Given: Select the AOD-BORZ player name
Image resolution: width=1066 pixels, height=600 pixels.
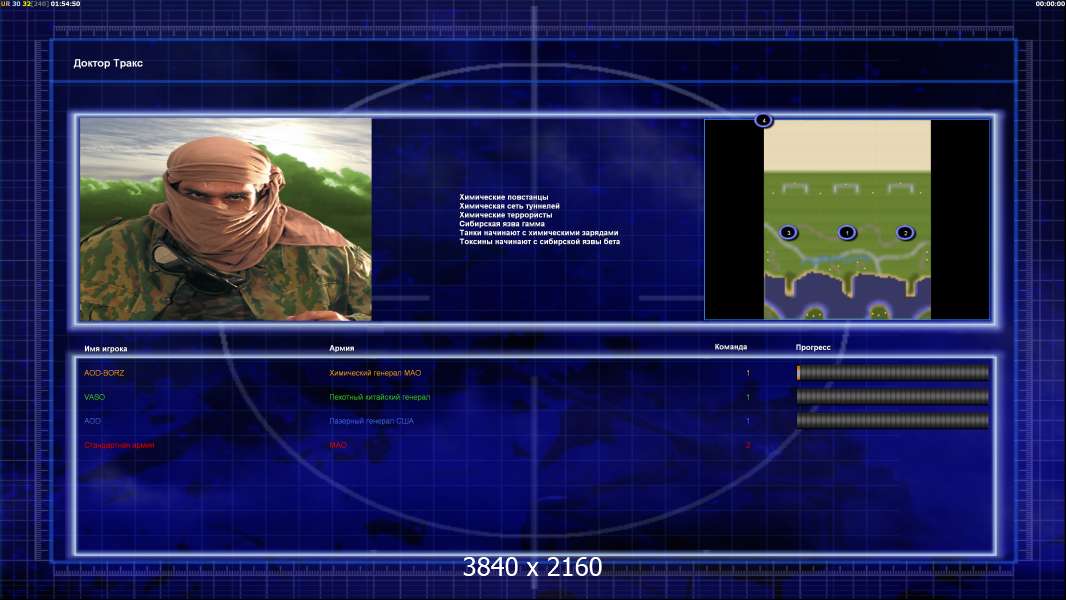Looking at the screenshot, I should 104,373.
